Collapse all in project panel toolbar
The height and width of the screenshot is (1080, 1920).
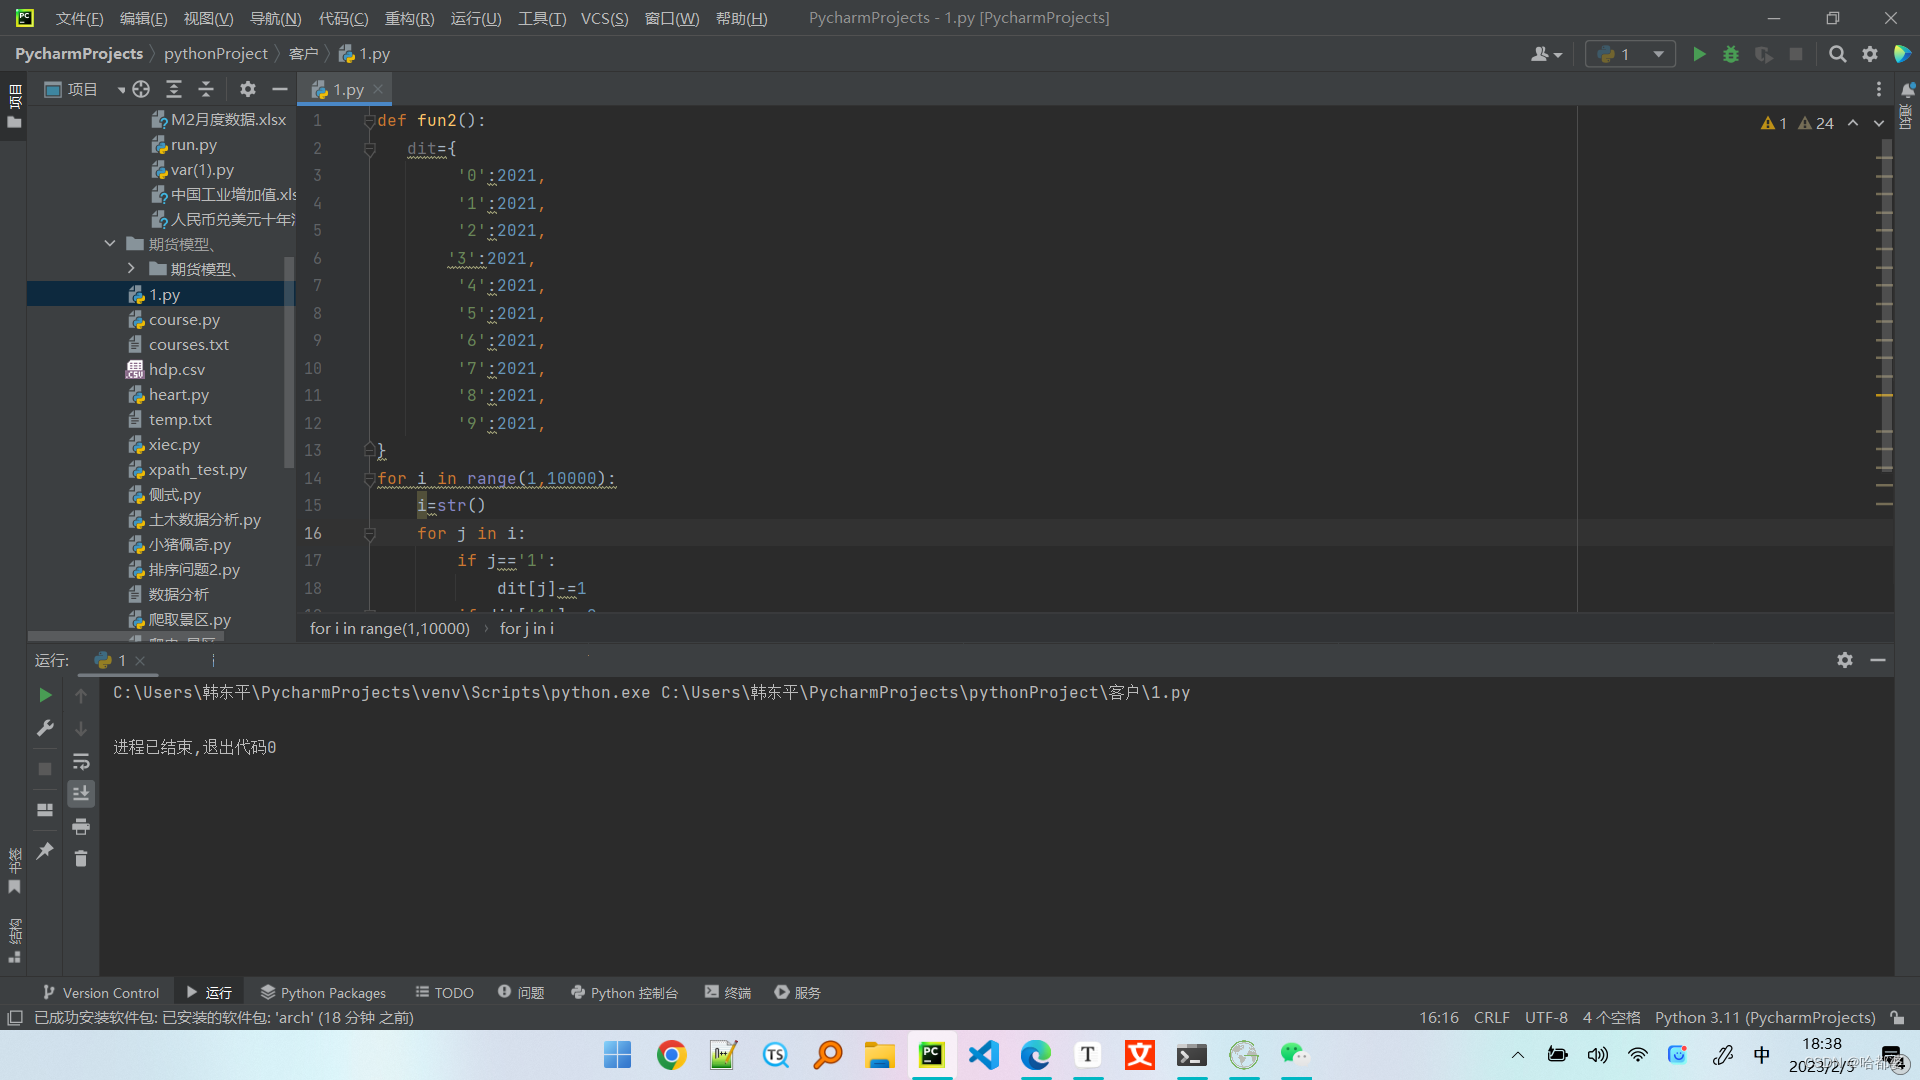point(206,90)
